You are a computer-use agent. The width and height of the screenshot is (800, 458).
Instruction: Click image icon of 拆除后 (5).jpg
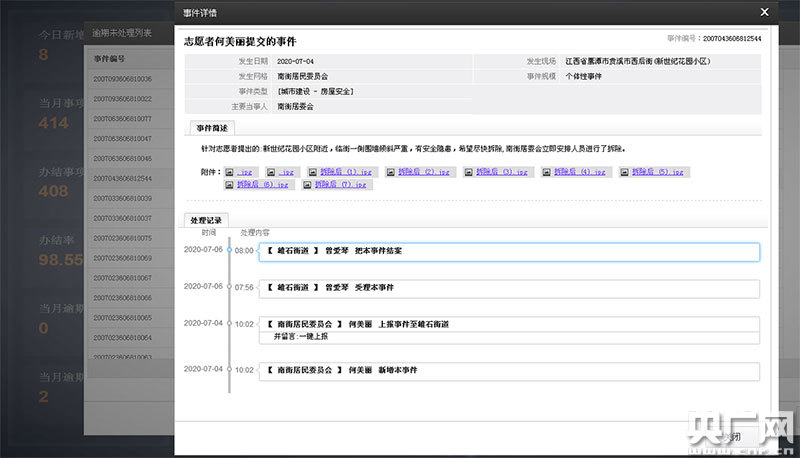click(x=626, y=172)
